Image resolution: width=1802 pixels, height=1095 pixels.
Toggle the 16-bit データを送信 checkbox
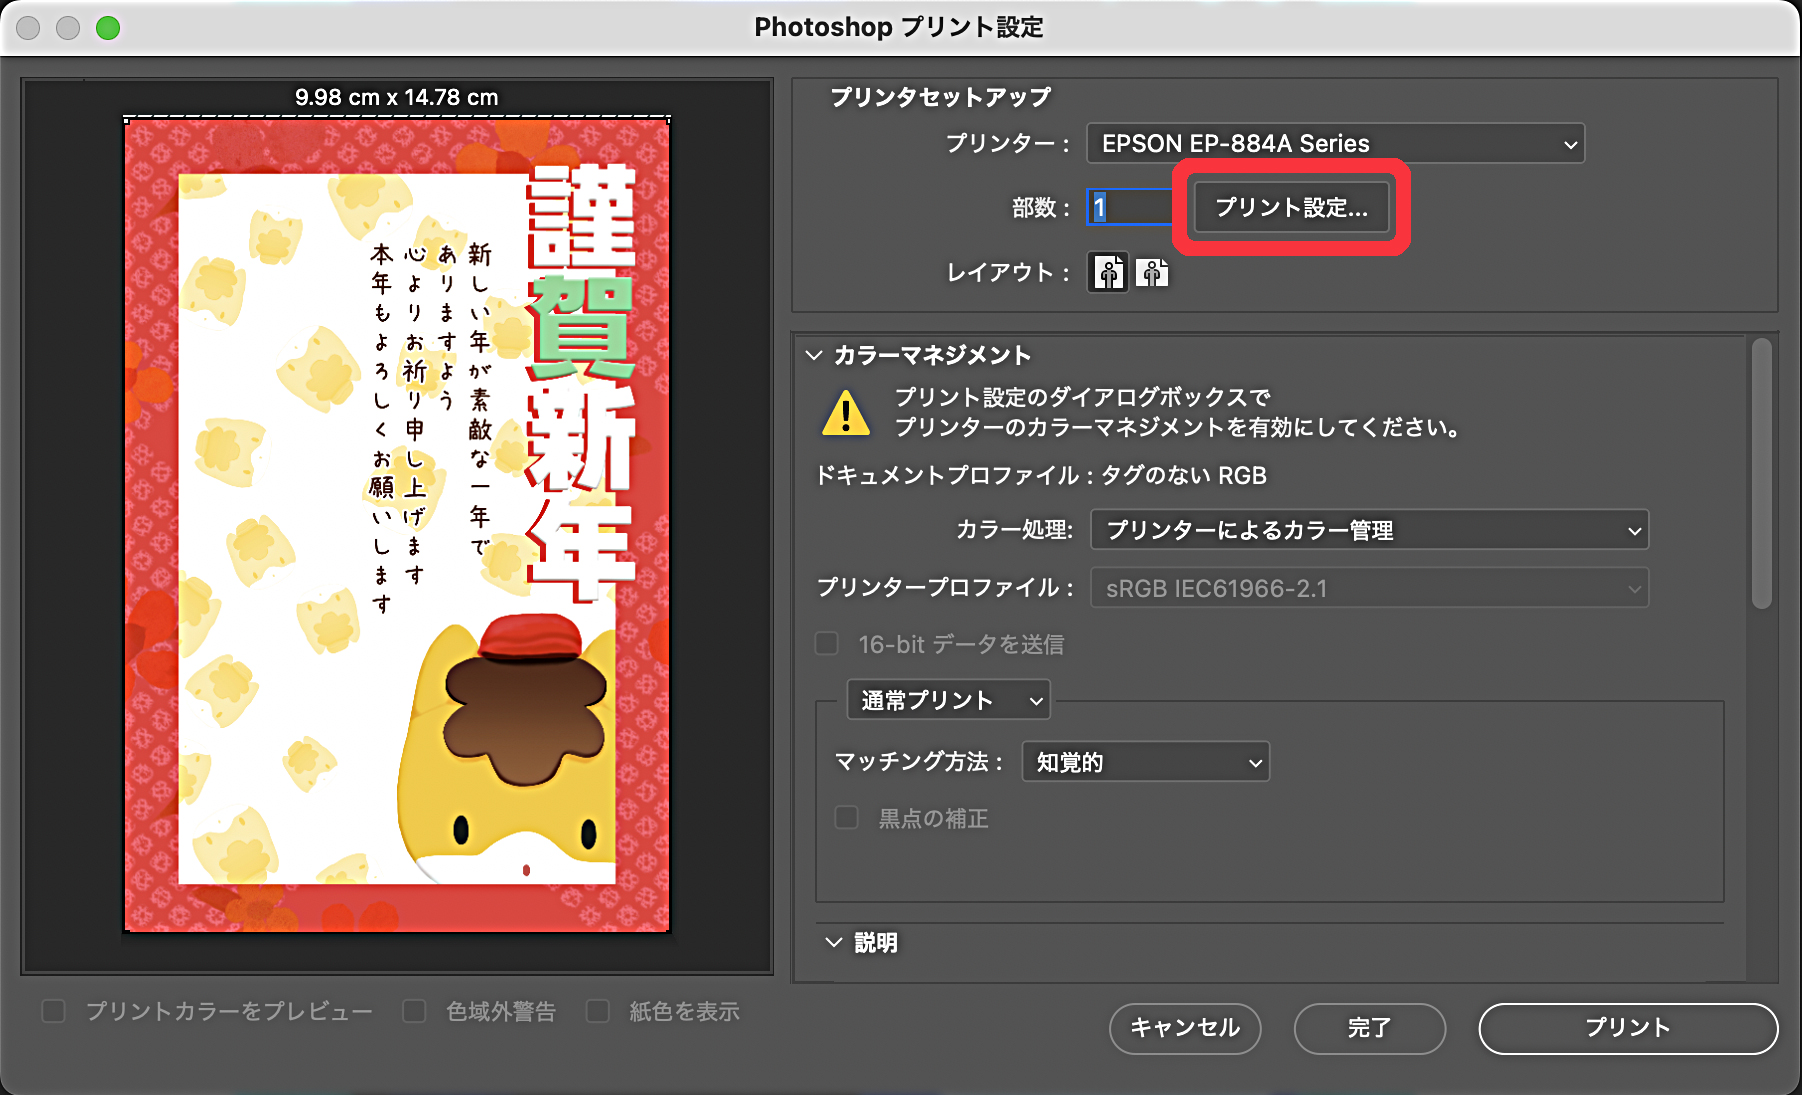tap(827, 644)
